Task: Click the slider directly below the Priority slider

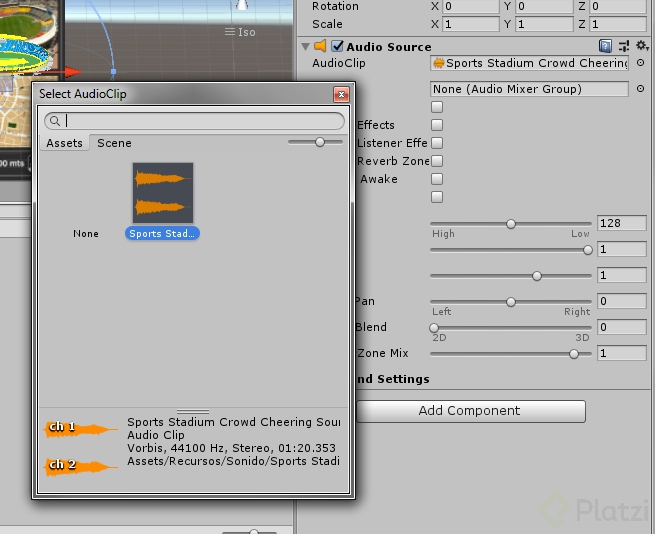Action: [510, 250]
